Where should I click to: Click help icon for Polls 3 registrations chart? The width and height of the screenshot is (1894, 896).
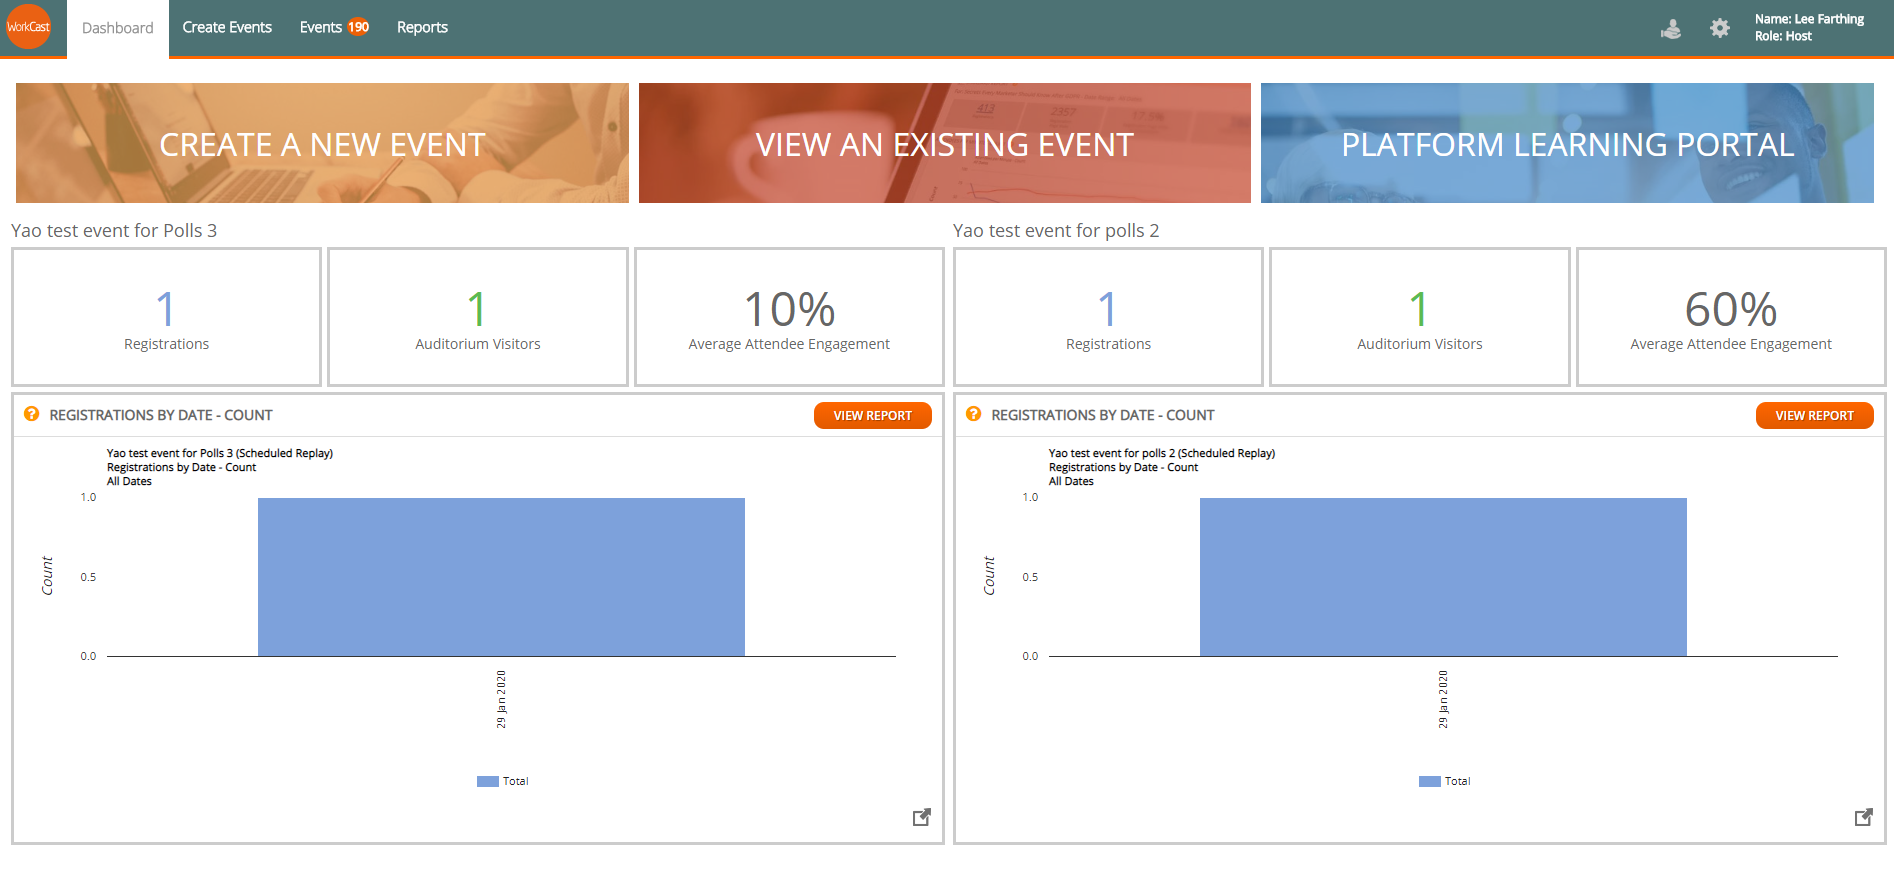32,414
